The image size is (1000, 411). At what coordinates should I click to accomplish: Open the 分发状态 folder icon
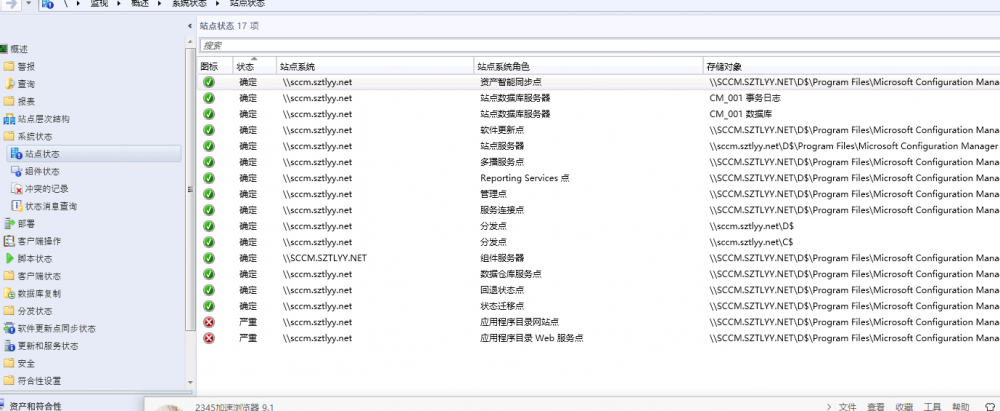[x=9, y=311]
